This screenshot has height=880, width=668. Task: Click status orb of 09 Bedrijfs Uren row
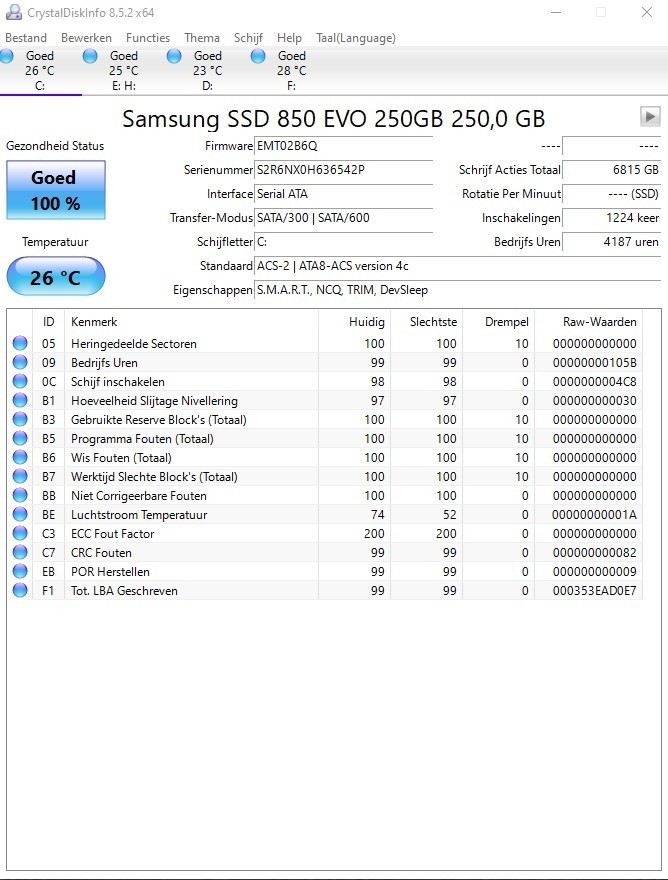pyautogui.click(x=20, y=362)
